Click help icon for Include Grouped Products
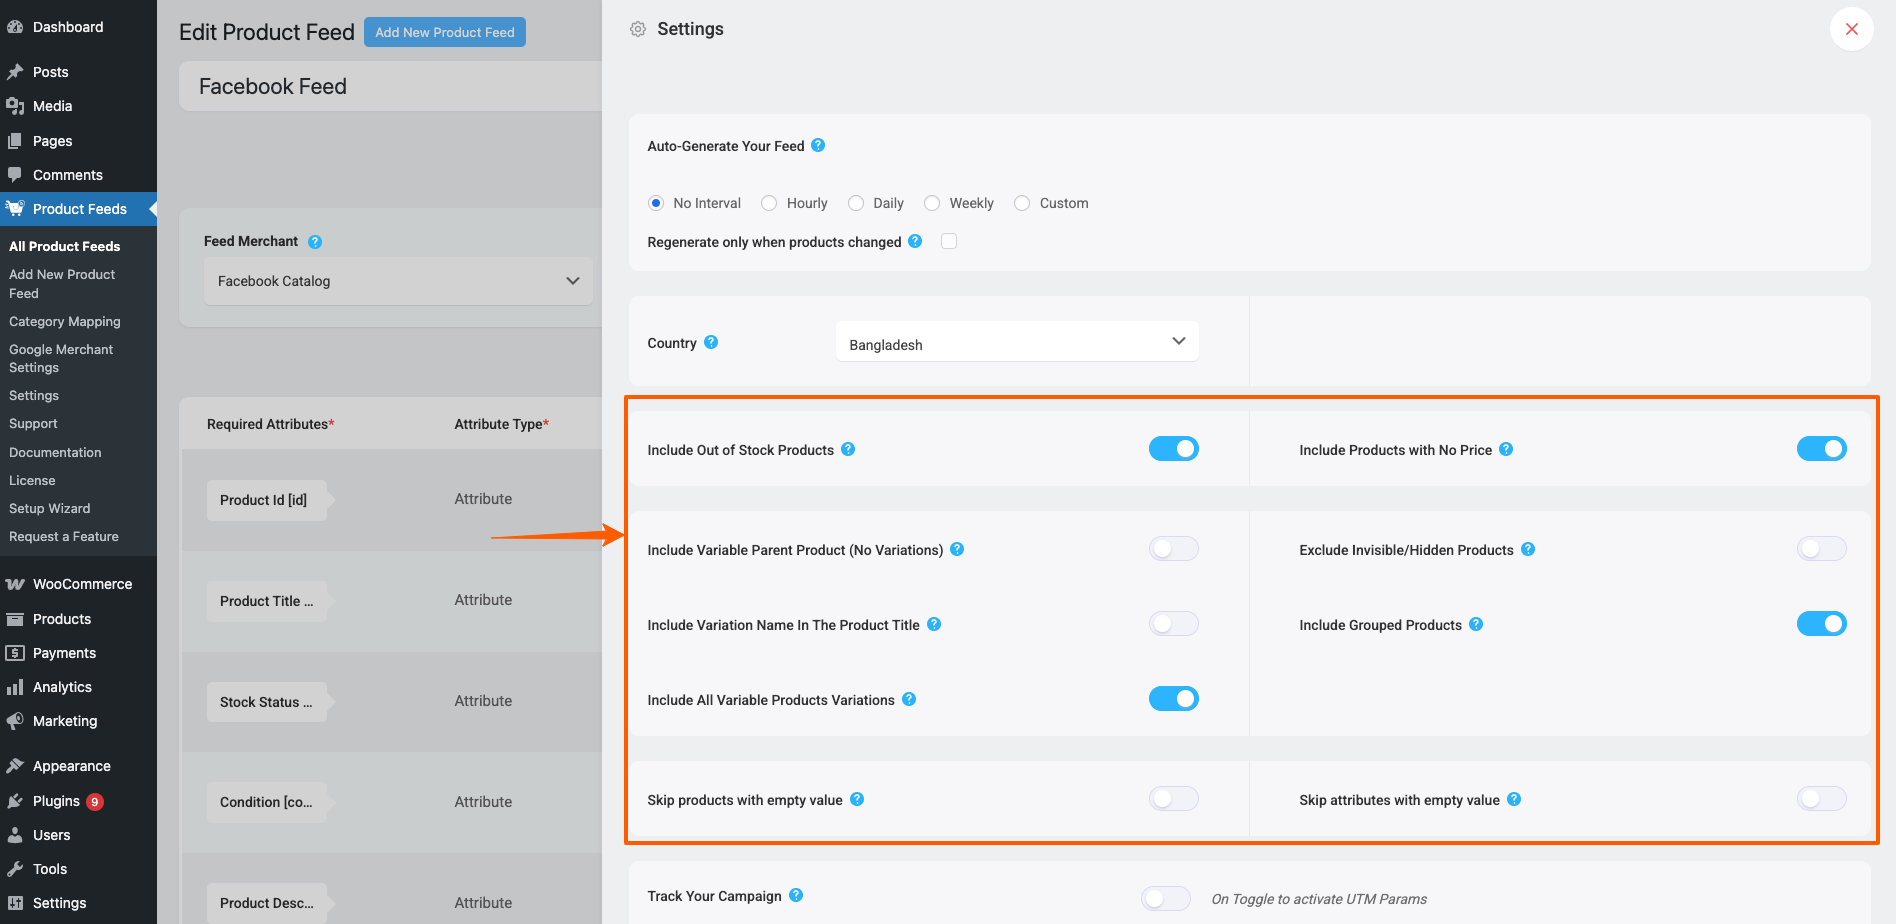The image size is (1896, 924). tap(1476, 624)
